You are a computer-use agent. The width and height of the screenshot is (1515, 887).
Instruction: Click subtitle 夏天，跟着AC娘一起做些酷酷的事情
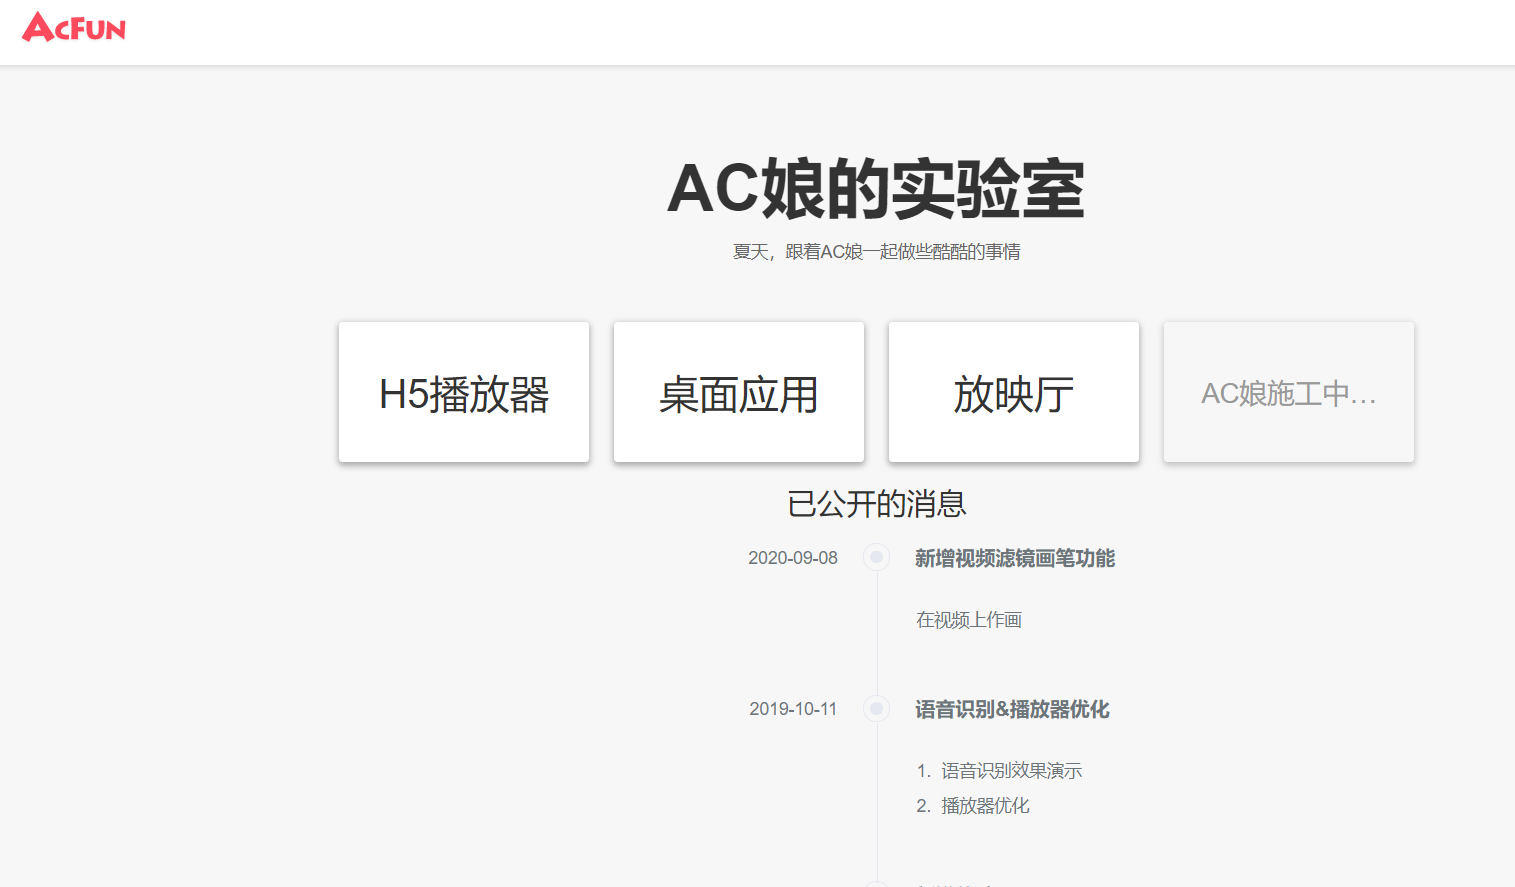(876, 252)
